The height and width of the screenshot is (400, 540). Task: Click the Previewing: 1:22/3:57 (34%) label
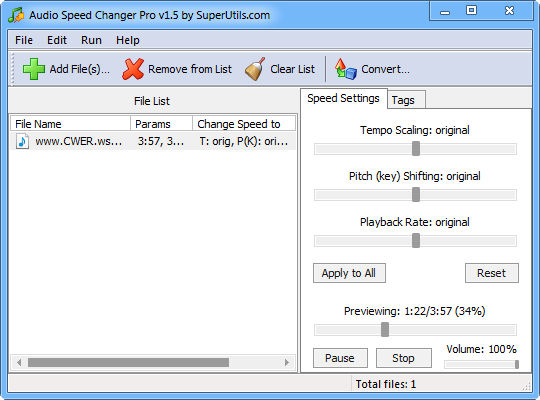[415, 311]
